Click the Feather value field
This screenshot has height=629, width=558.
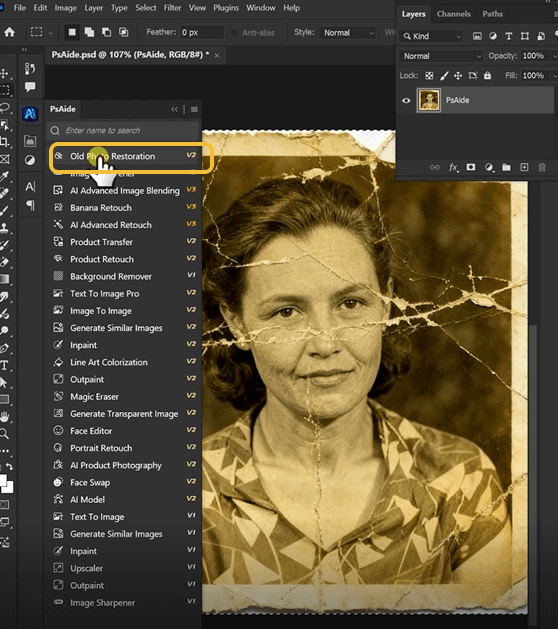coord(202,32)
